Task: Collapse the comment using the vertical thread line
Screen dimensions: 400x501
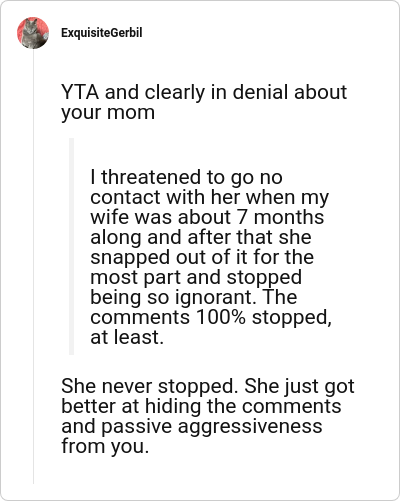Action: coord(33,267)
